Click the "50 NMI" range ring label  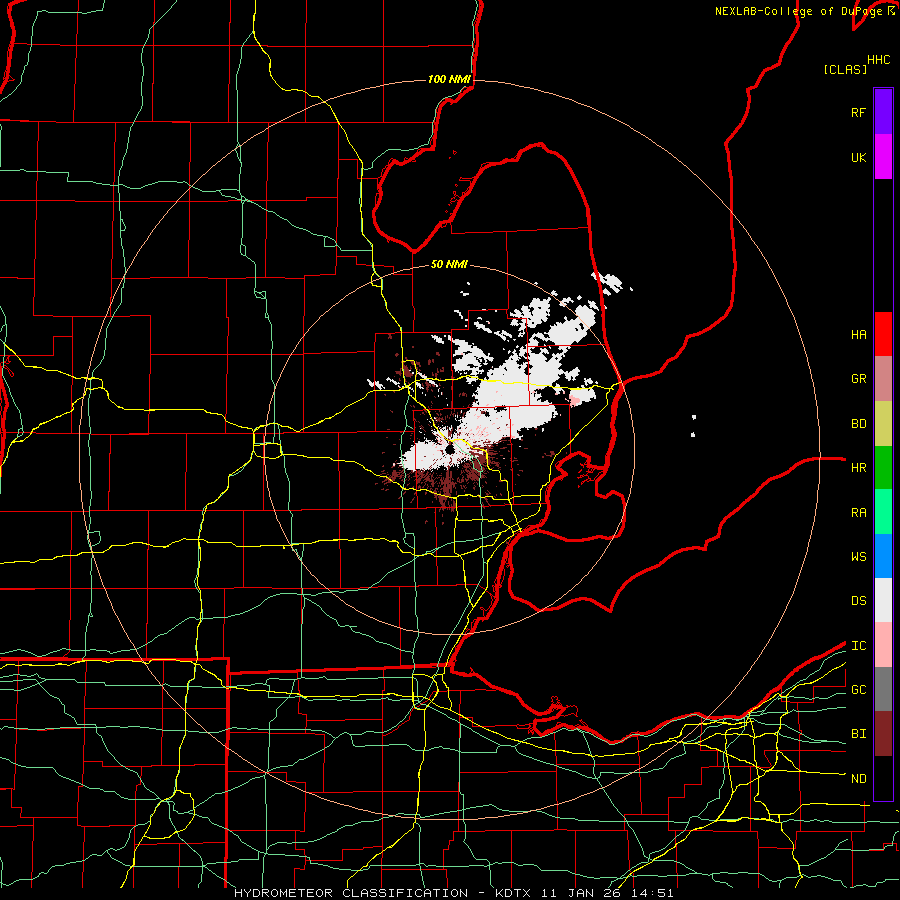coord(449,264)
